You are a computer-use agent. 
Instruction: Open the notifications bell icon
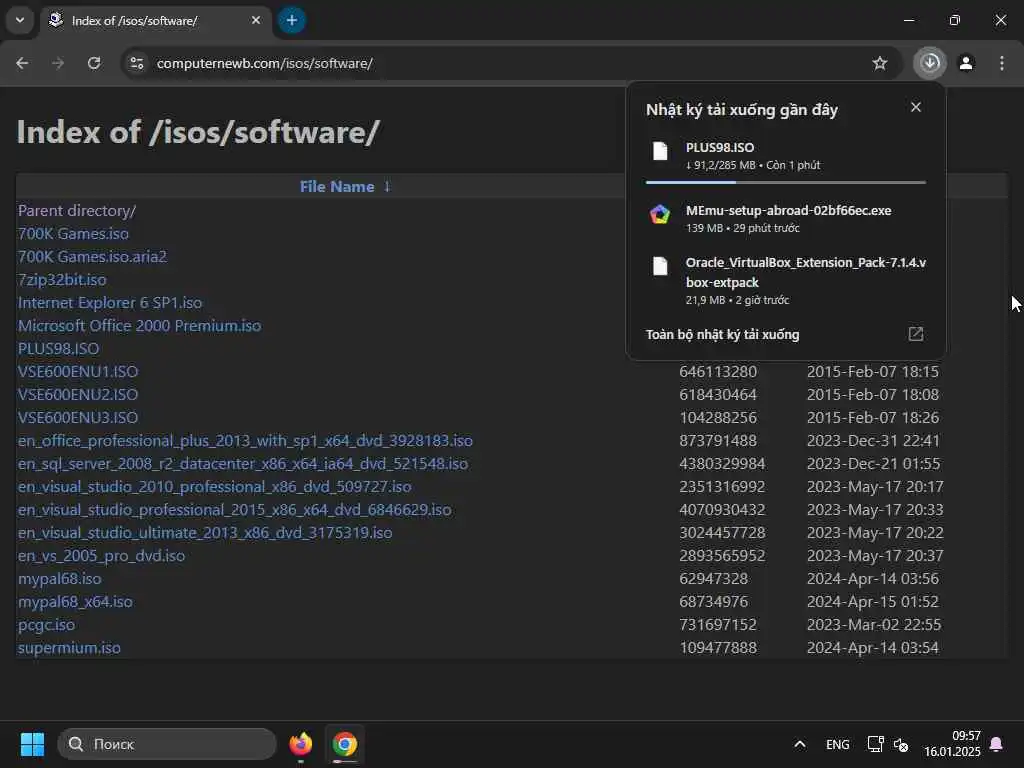(x=997, y=744)
